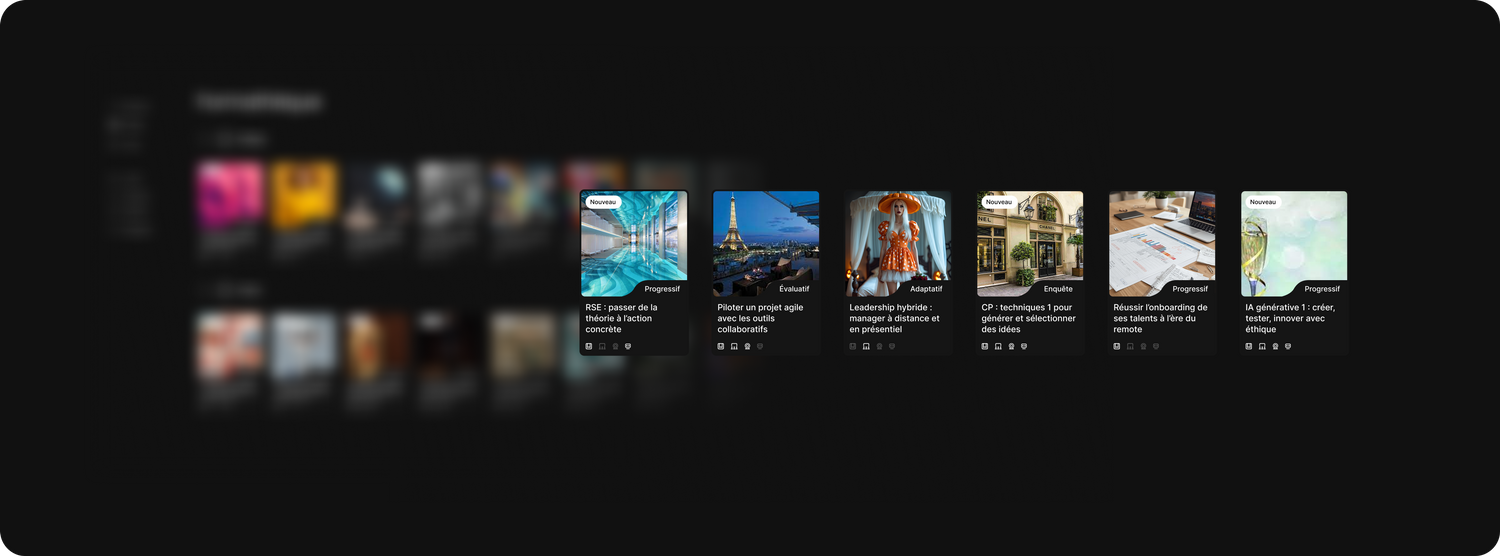Select the thumbnail of woman in orange polka-dot dress
The width and height of the screenshot is (1500, 556).
click(898, 243)
